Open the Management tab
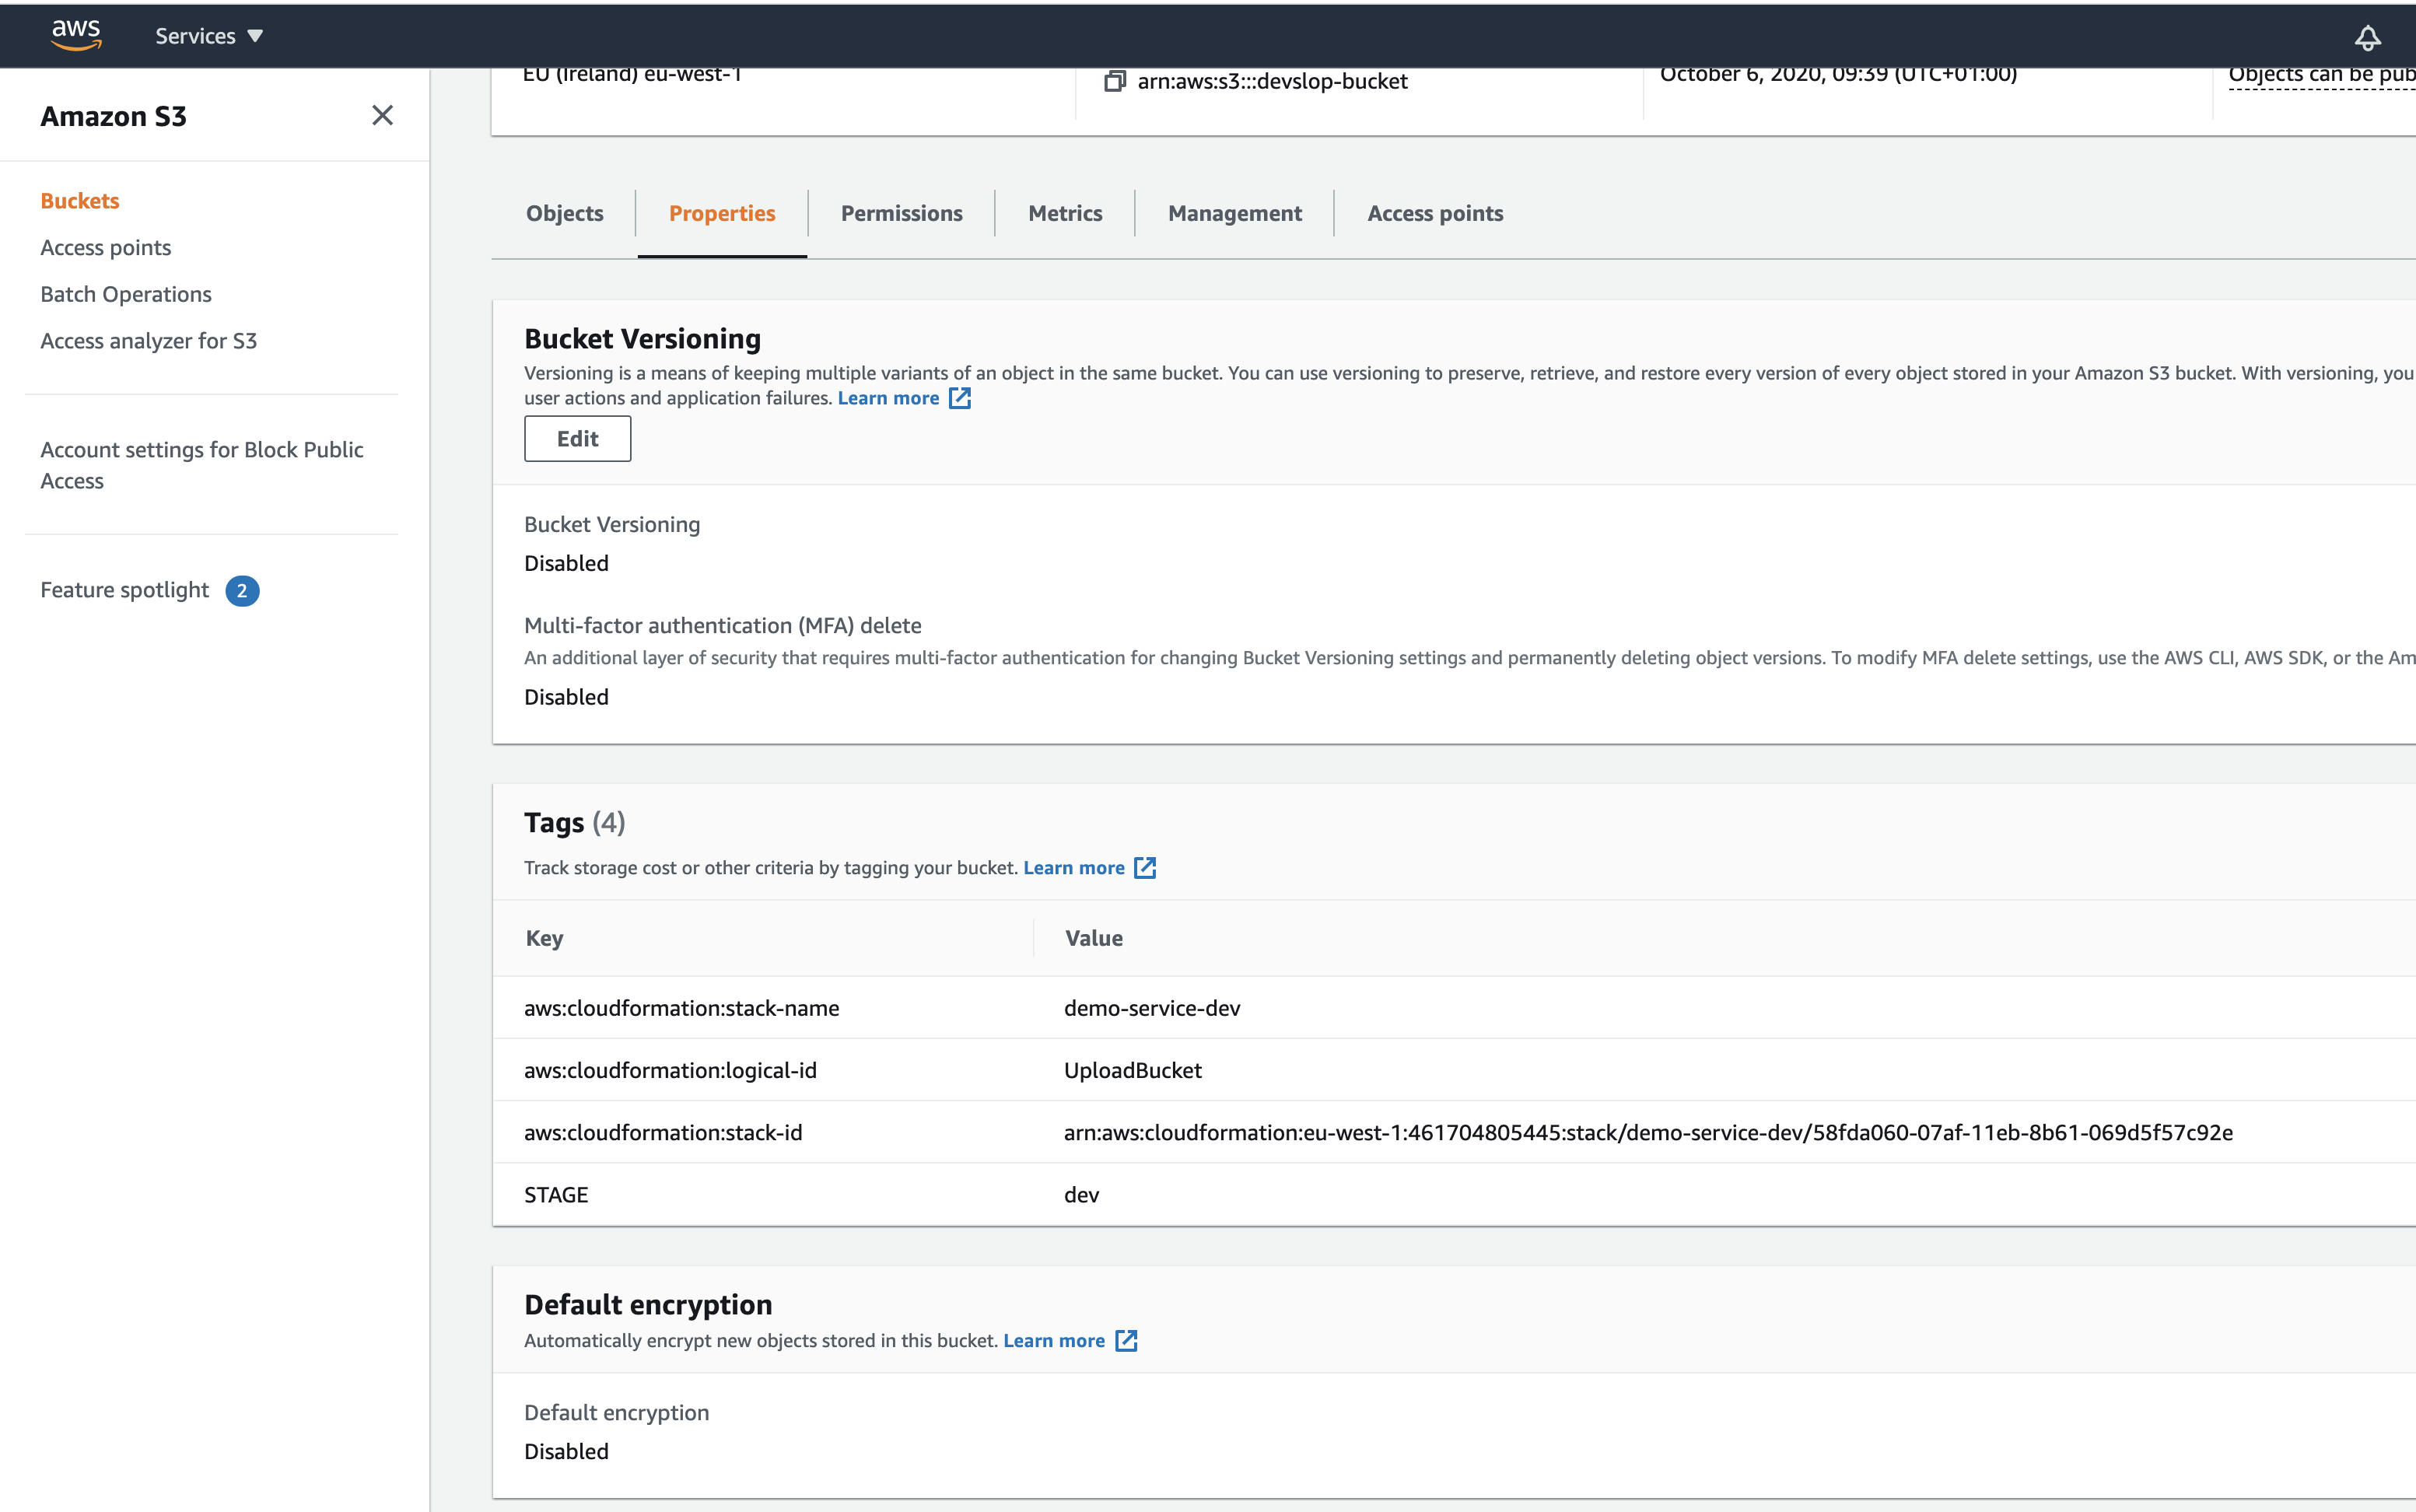The width and height of the screenshot is (2416, 1512). (1235, 213)
